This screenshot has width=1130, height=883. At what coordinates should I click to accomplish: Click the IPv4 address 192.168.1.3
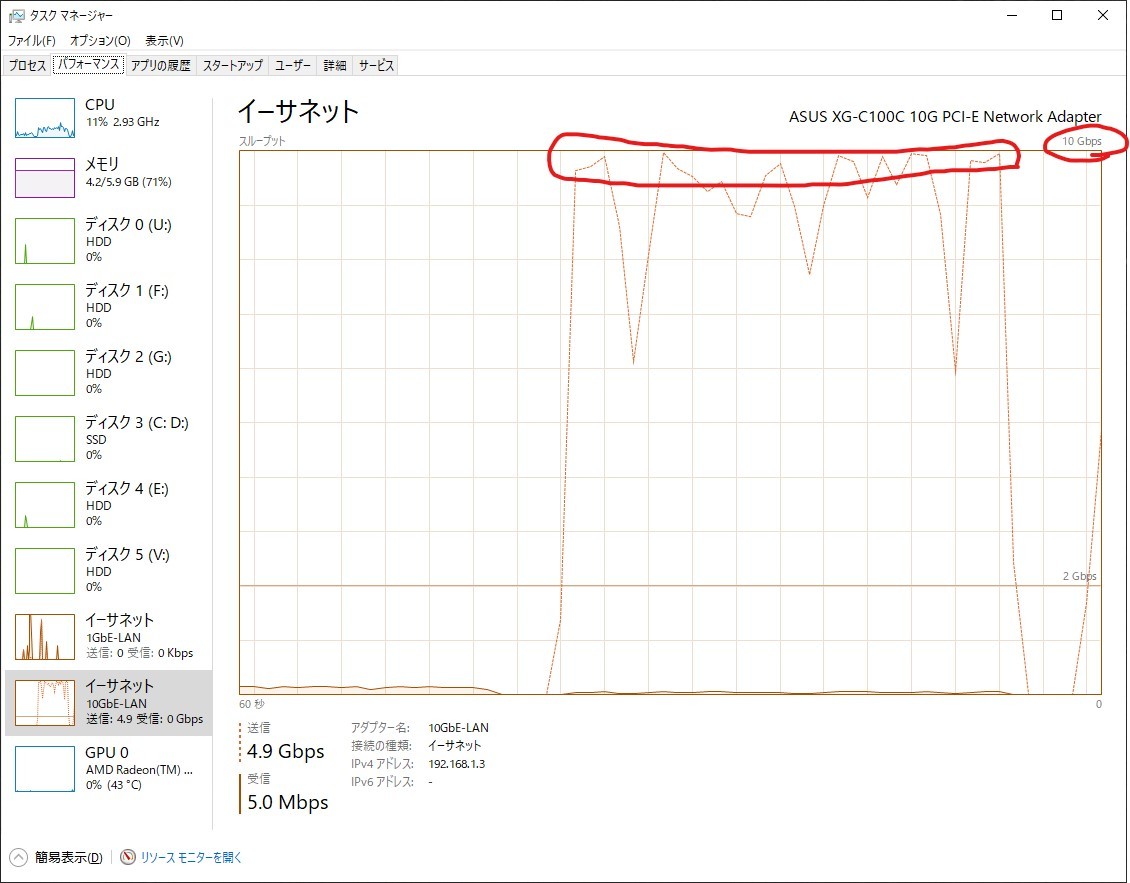pyautogui.click(x=457, y=764)
